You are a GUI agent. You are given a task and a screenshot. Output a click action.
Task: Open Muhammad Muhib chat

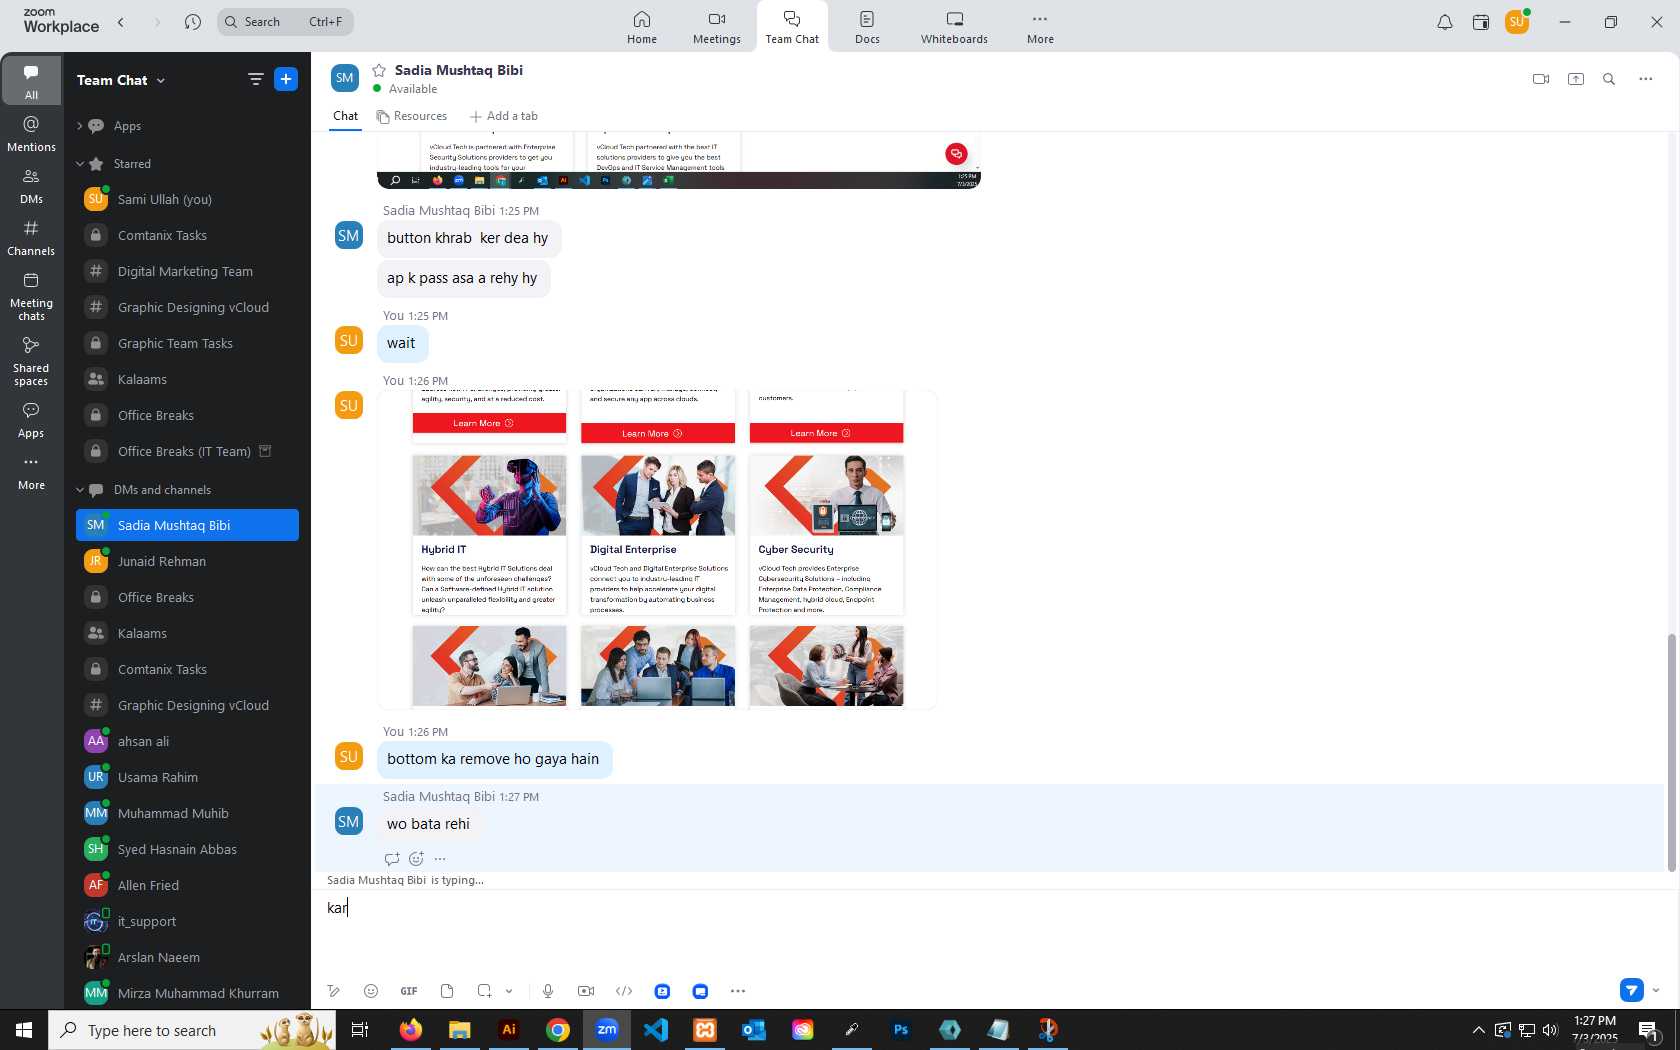coord(187,813)
